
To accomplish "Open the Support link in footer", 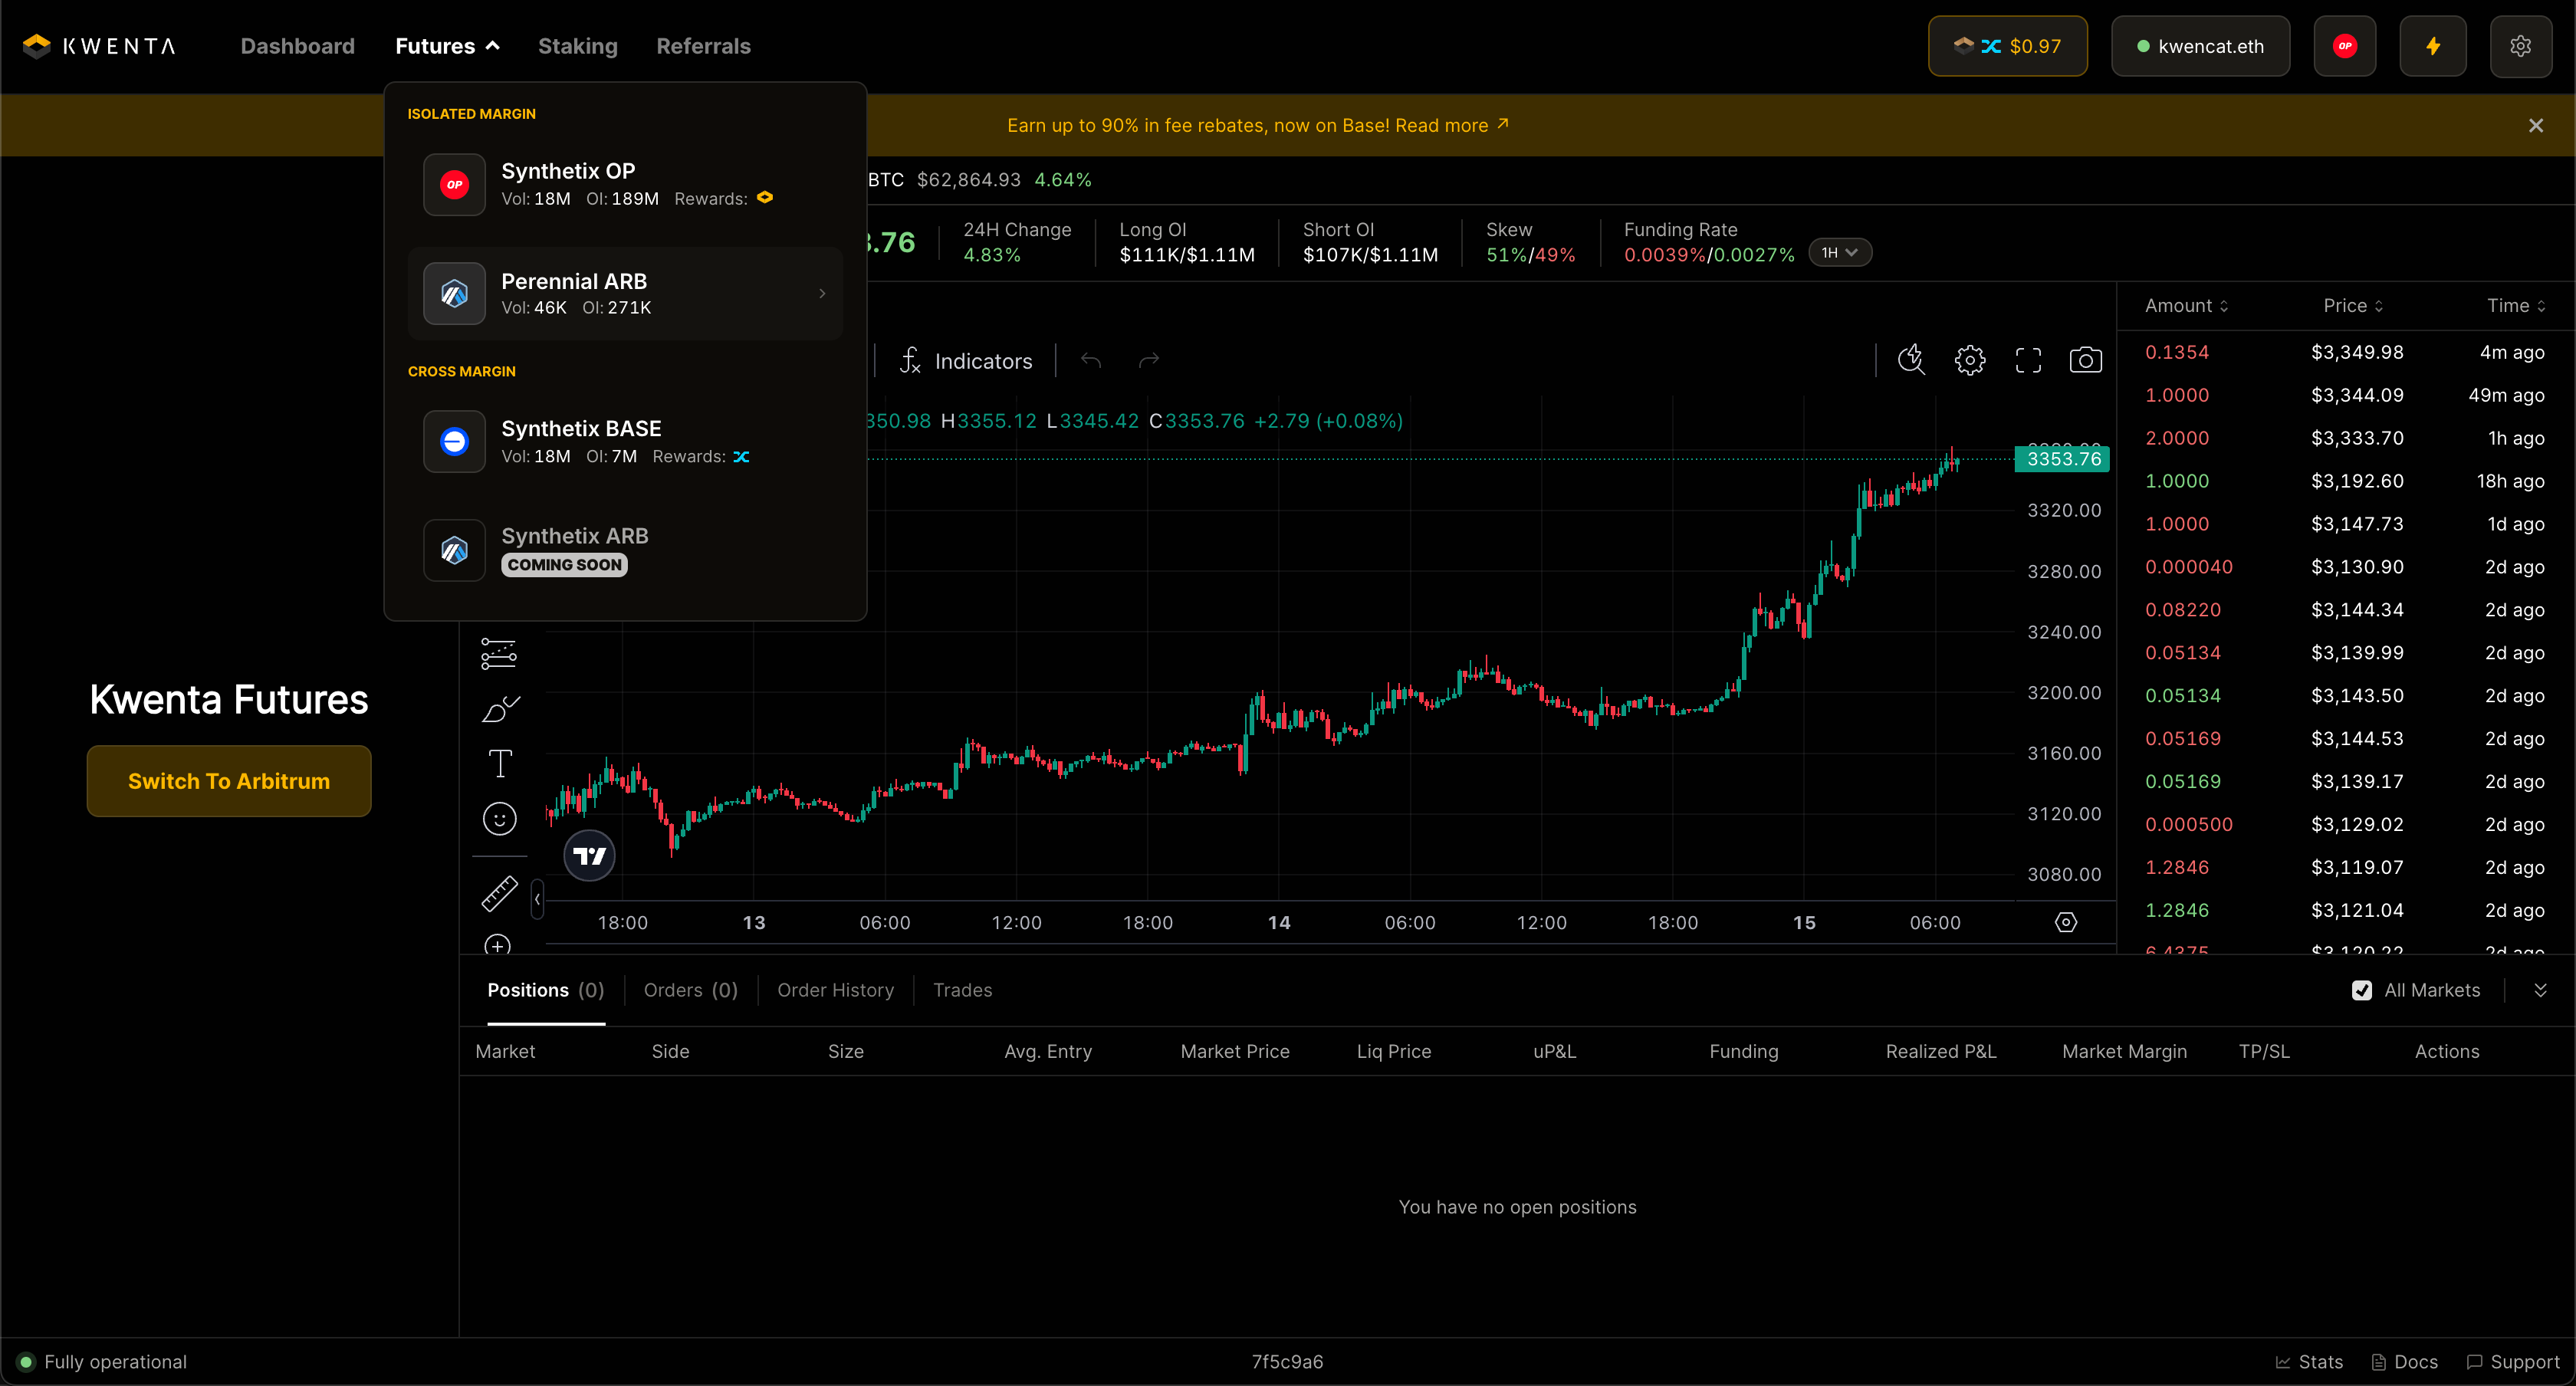I will tap(2512, 1362).
